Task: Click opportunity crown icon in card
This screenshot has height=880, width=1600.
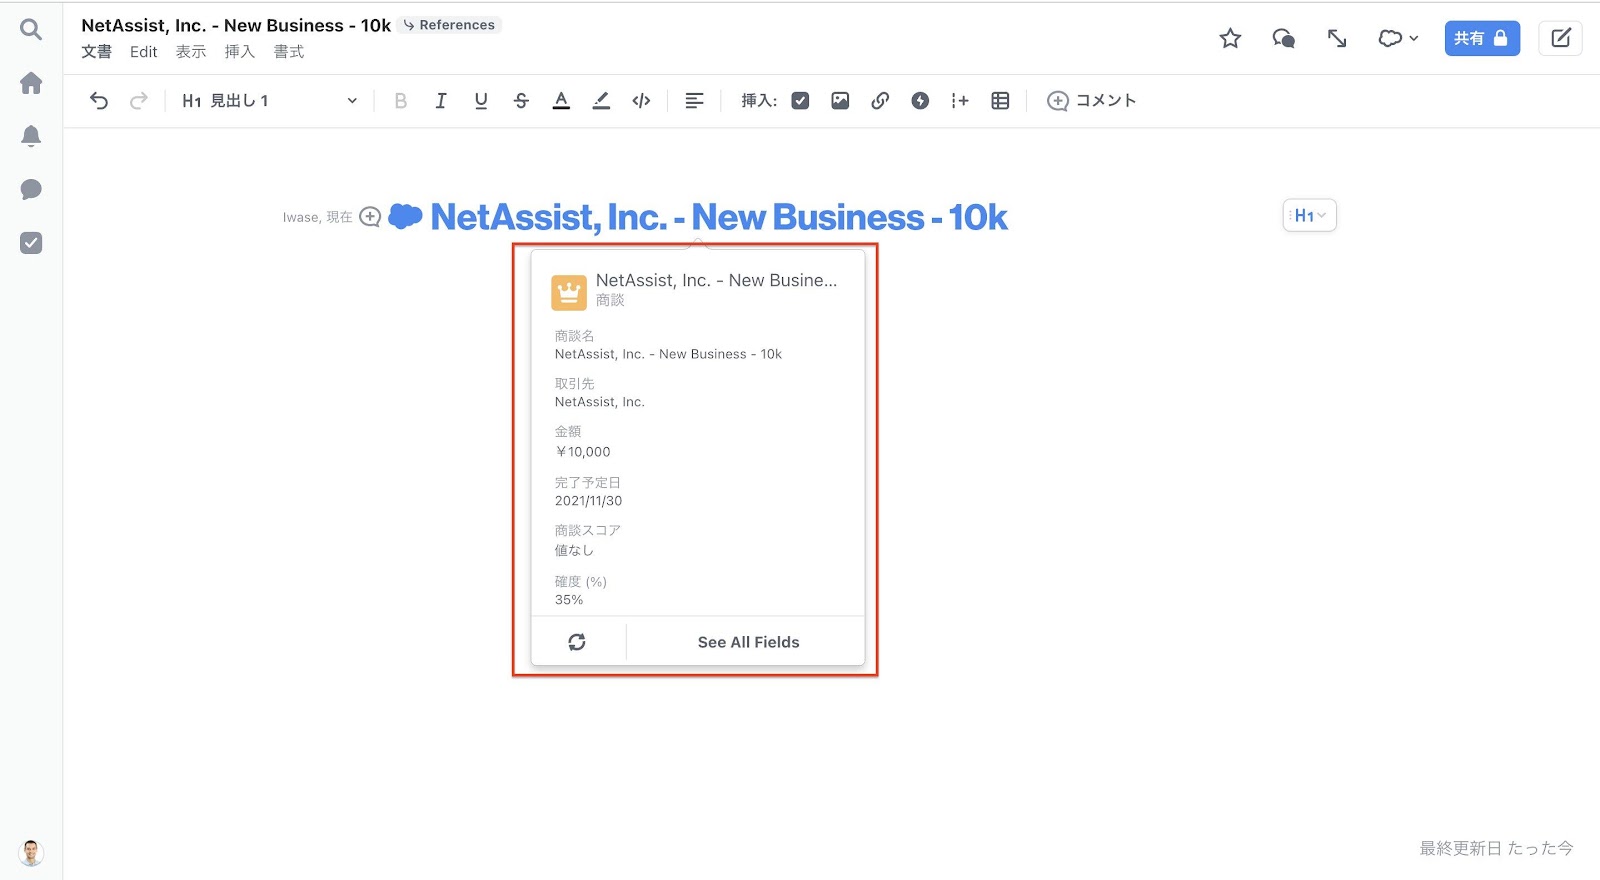Action: pos(569,293)
